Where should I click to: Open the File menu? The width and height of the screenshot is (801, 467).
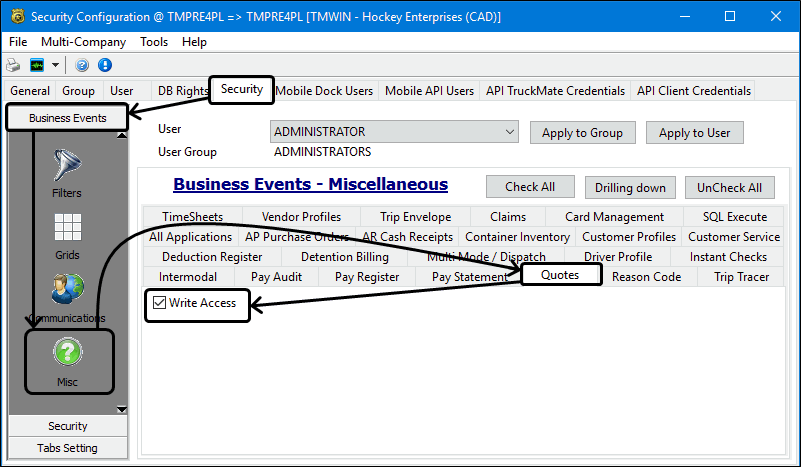[18, 42]
